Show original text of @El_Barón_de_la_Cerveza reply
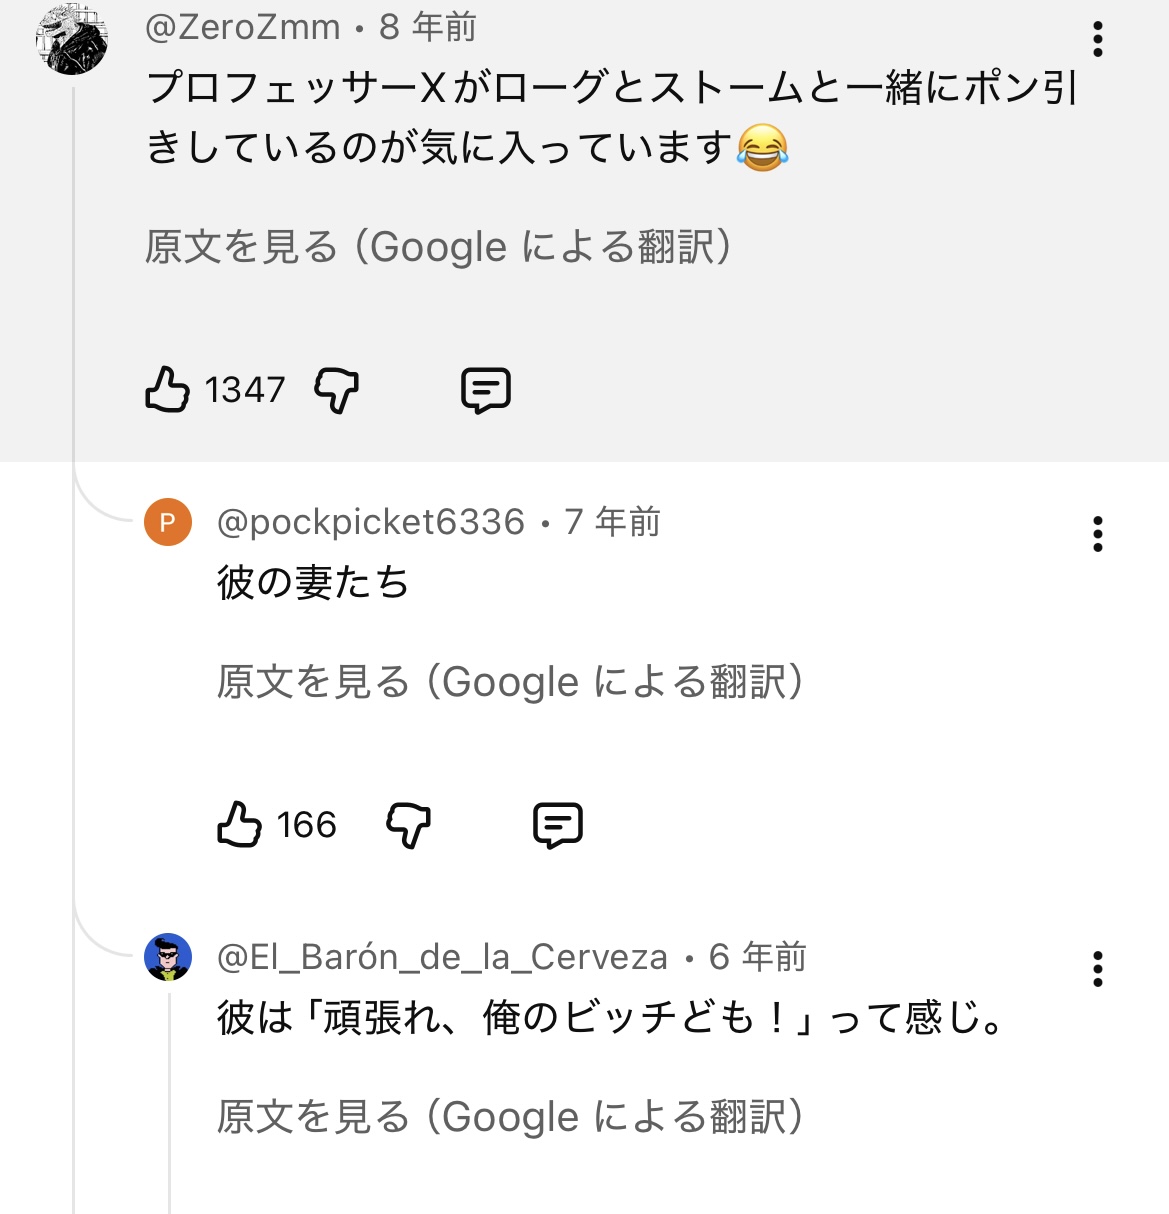This screenshot has width=1169, height=1214. [510, 1117]
